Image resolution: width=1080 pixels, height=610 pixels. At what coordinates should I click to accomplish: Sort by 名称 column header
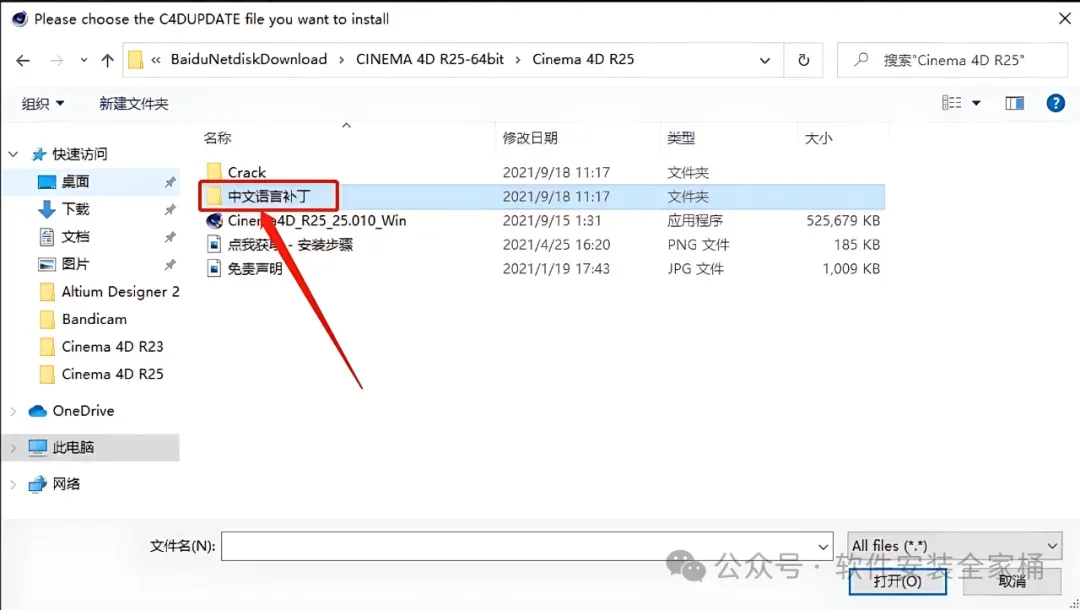[218, 138]
